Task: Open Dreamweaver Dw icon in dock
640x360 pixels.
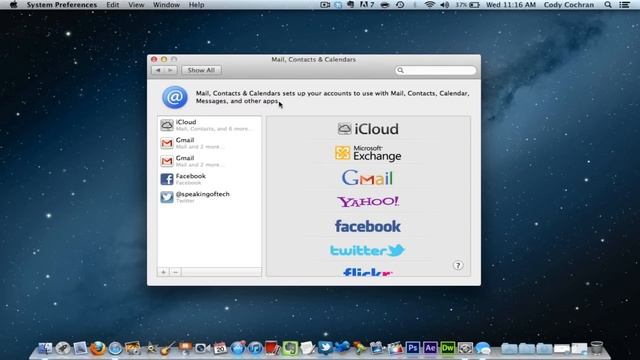Action: 448,348
